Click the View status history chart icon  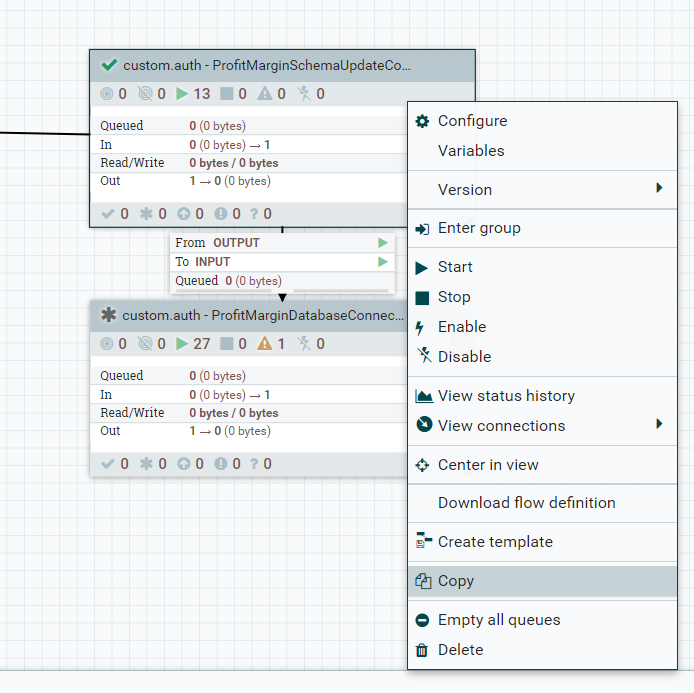(x=422, y=396)
